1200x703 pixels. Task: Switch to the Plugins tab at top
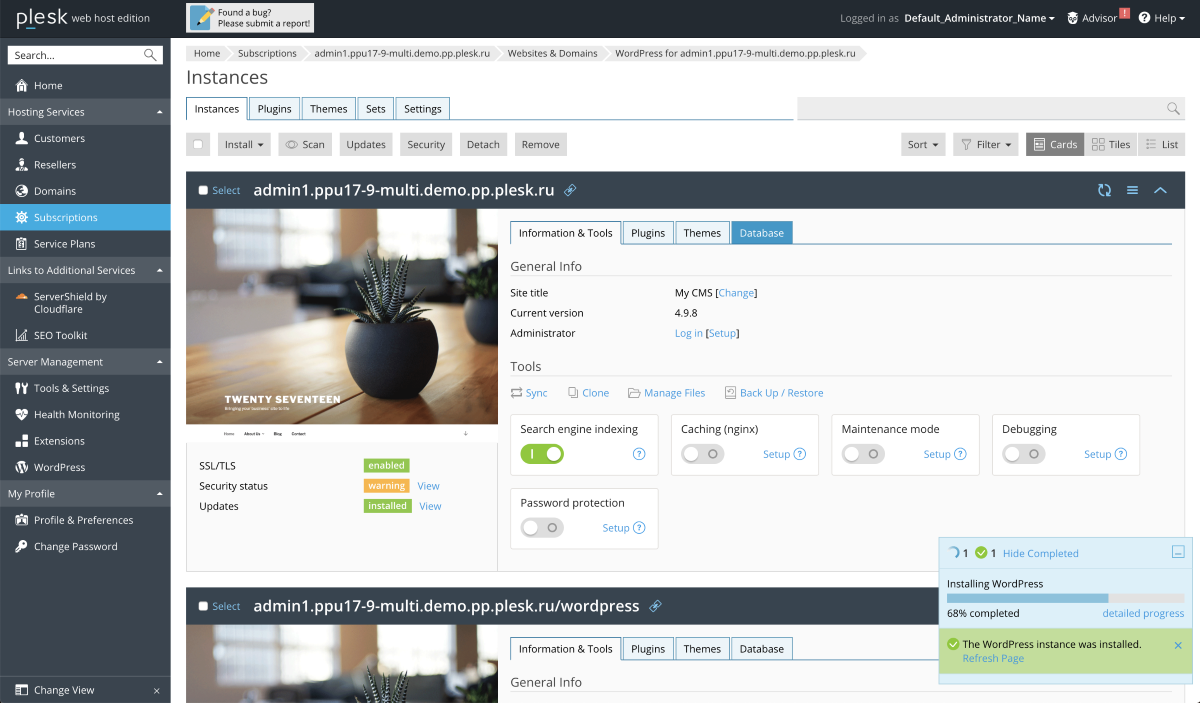(x=274, y=109)
